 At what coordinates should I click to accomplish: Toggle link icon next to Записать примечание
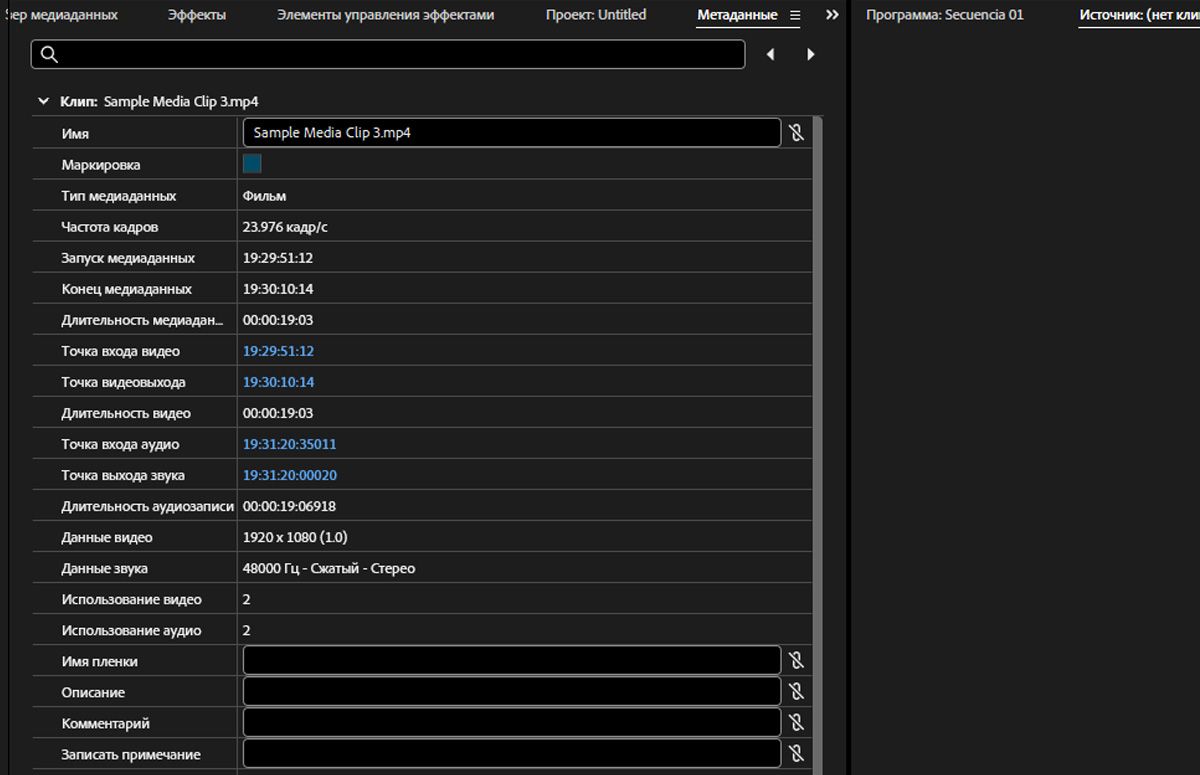coord(796,754)
